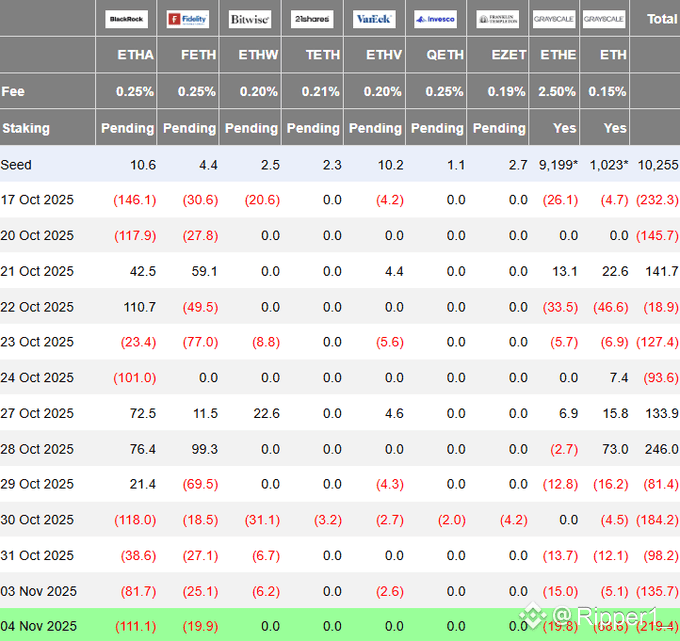680x641 pixels.
Task: Click the 27 Oct 2025 date
Action: coord(37,413)
